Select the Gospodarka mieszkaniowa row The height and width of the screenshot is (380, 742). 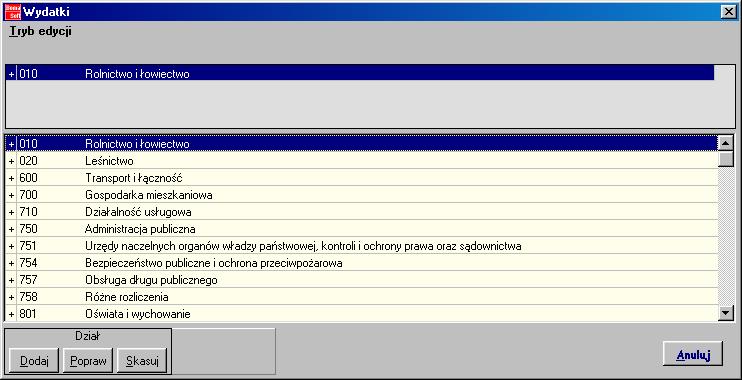[x=362, y=195]
